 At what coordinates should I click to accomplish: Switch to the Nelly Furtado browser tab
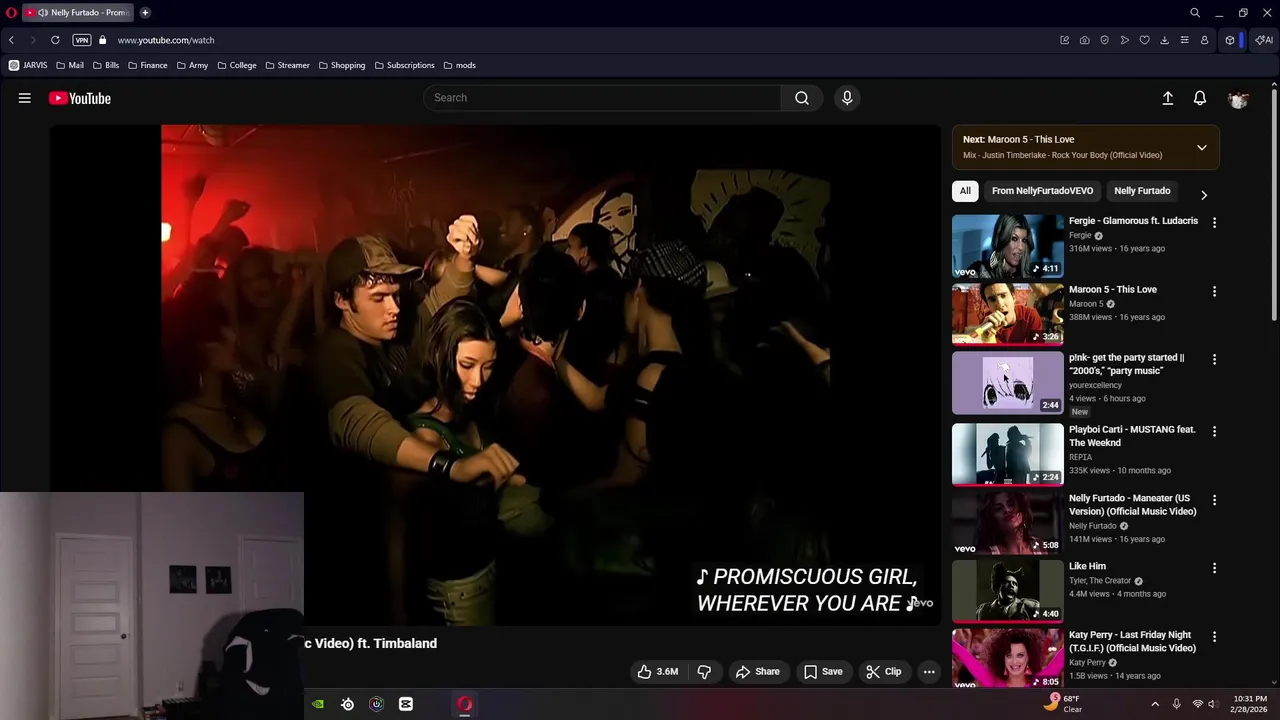click(78, 13)
